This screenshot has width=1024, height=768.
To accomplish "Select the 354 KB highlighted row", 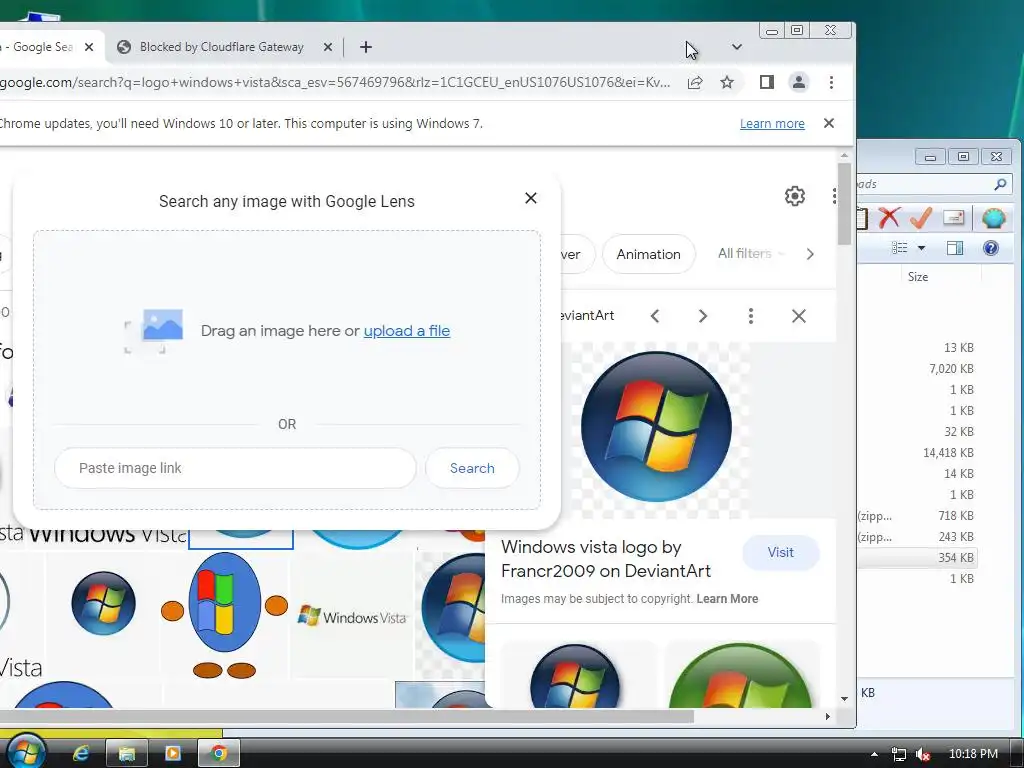I will tap(916, 558).
